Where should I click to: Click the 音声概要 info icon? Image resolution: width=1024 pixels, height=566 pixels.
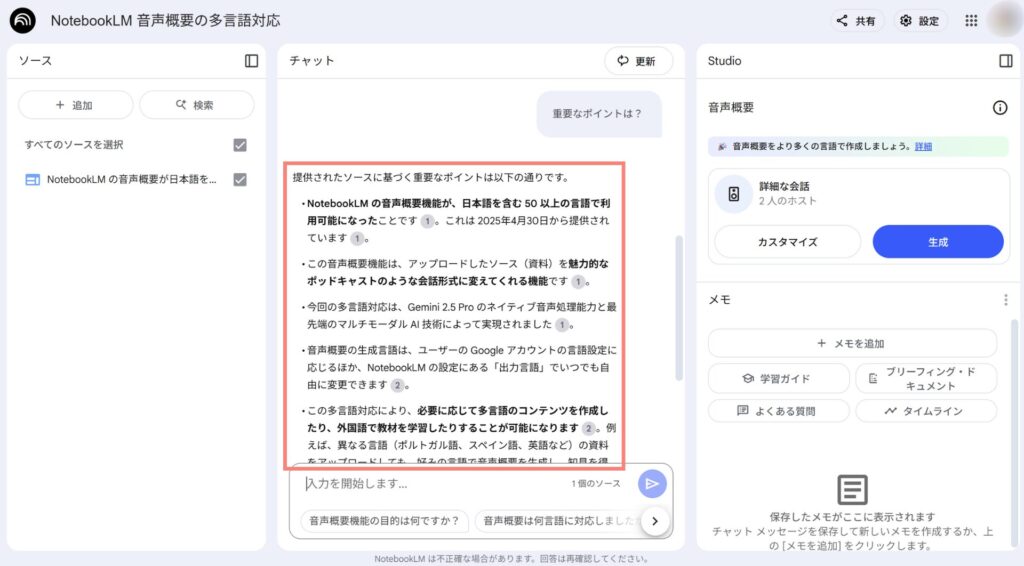pyautogui.click(x=1000, y=108)
